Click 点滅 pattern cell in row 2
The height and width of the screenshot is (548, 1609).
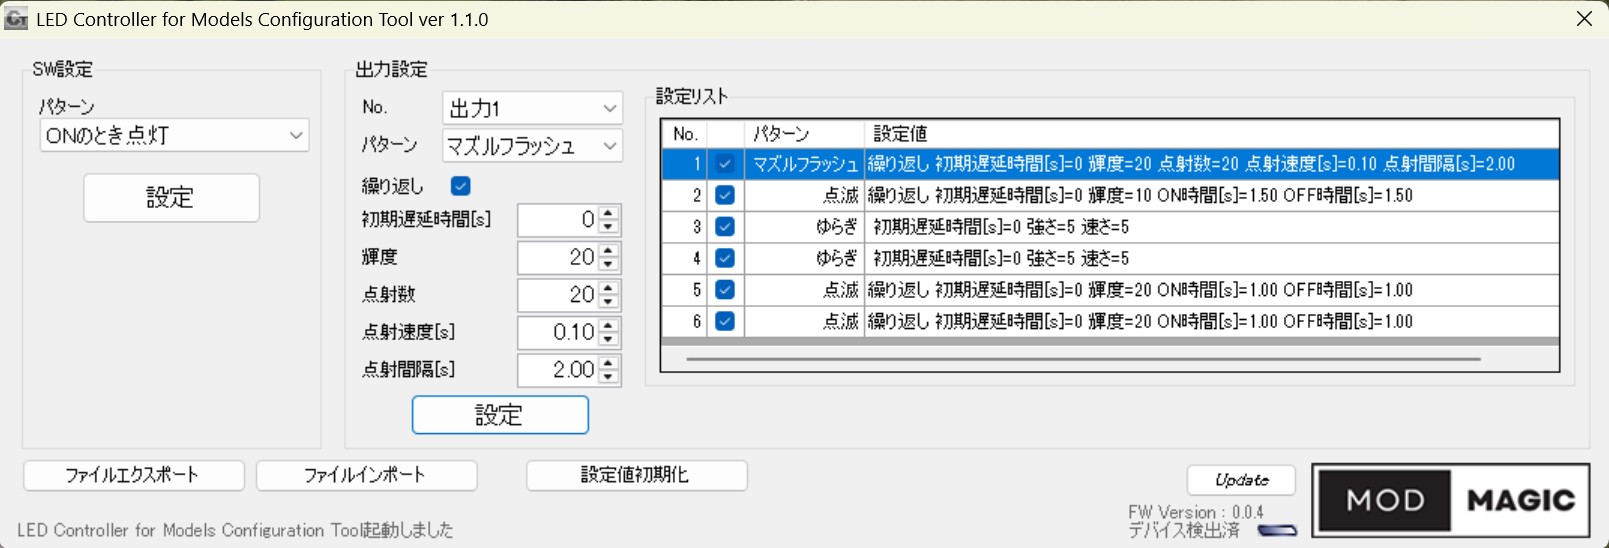pos(805,195)
